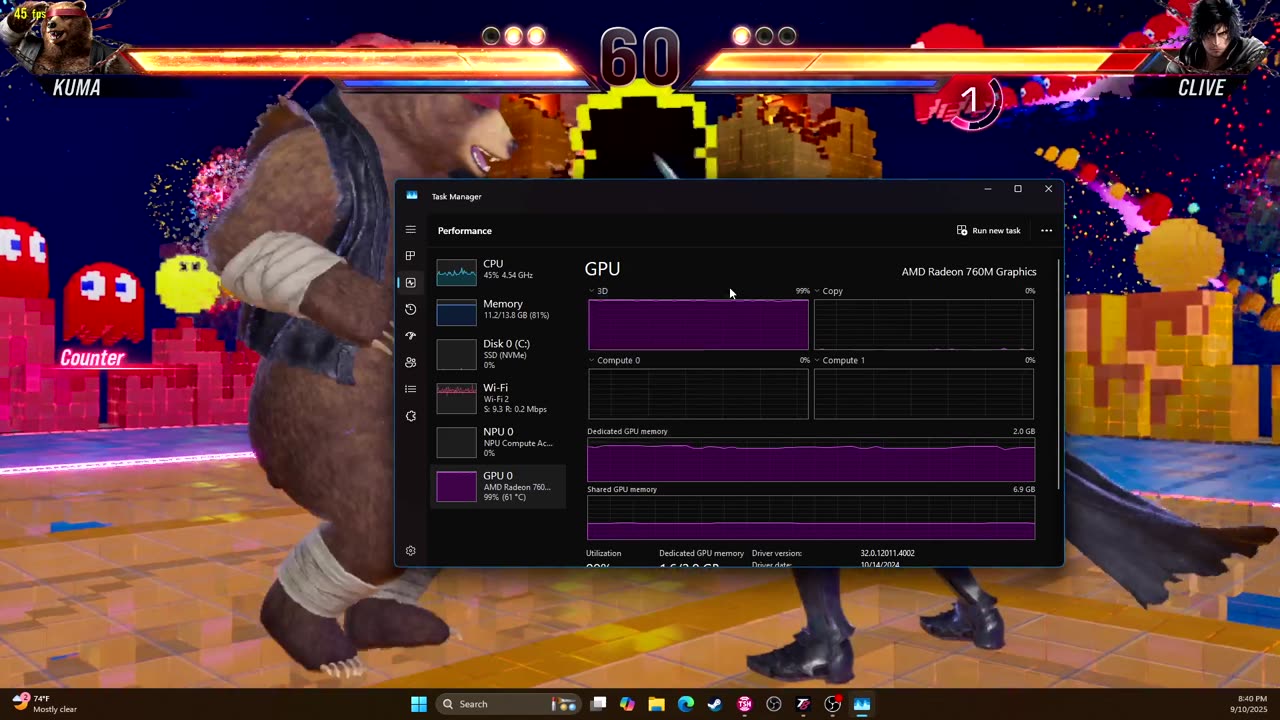Open Steam from the taskbar

point(715,704)
